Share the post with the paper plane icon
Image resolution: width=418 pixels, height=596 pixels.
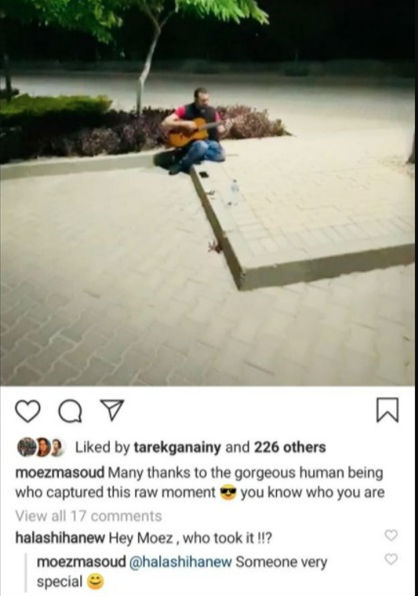[x=111, y=410]
